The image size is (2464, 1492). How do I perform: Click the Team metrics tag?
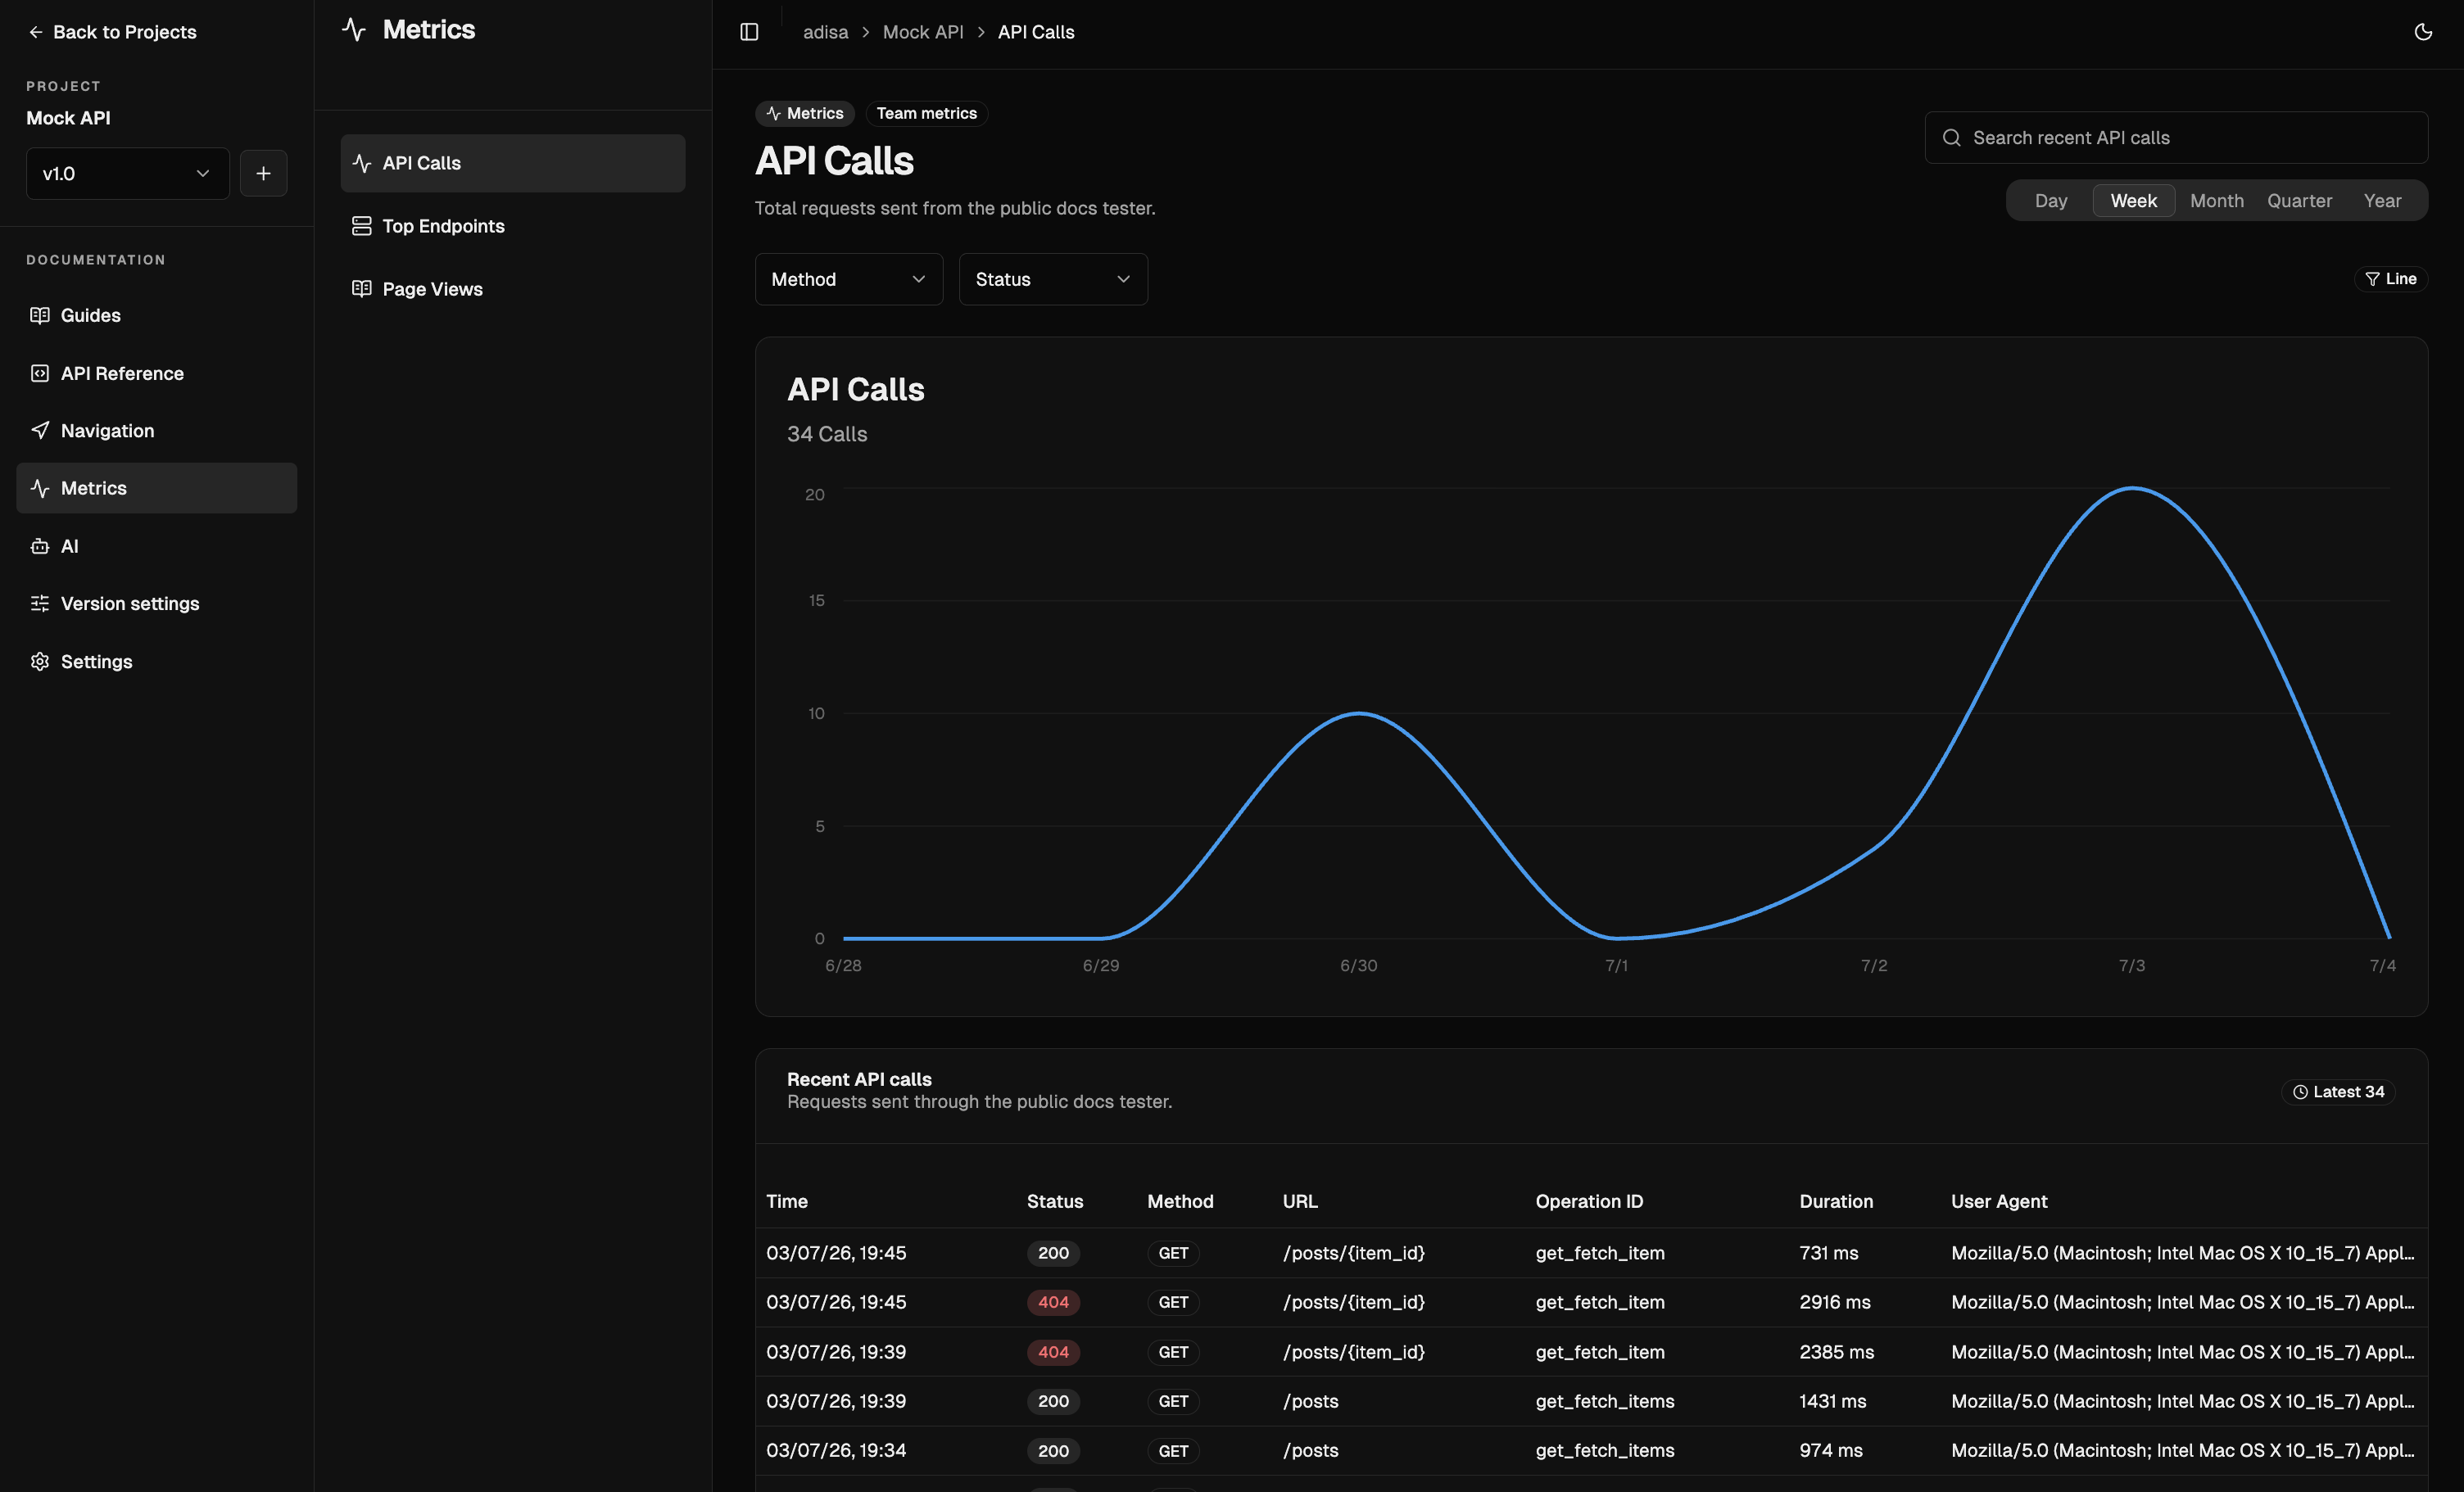pyautogui.click(x=927, y=113)
